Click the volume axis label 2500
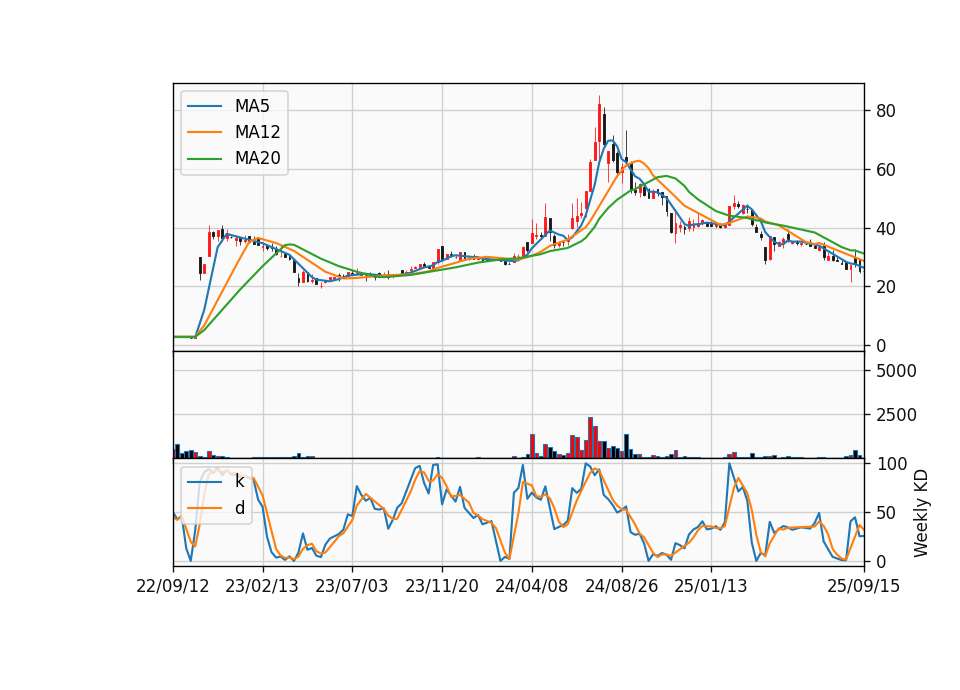960x690 pixels. [896, 415]
